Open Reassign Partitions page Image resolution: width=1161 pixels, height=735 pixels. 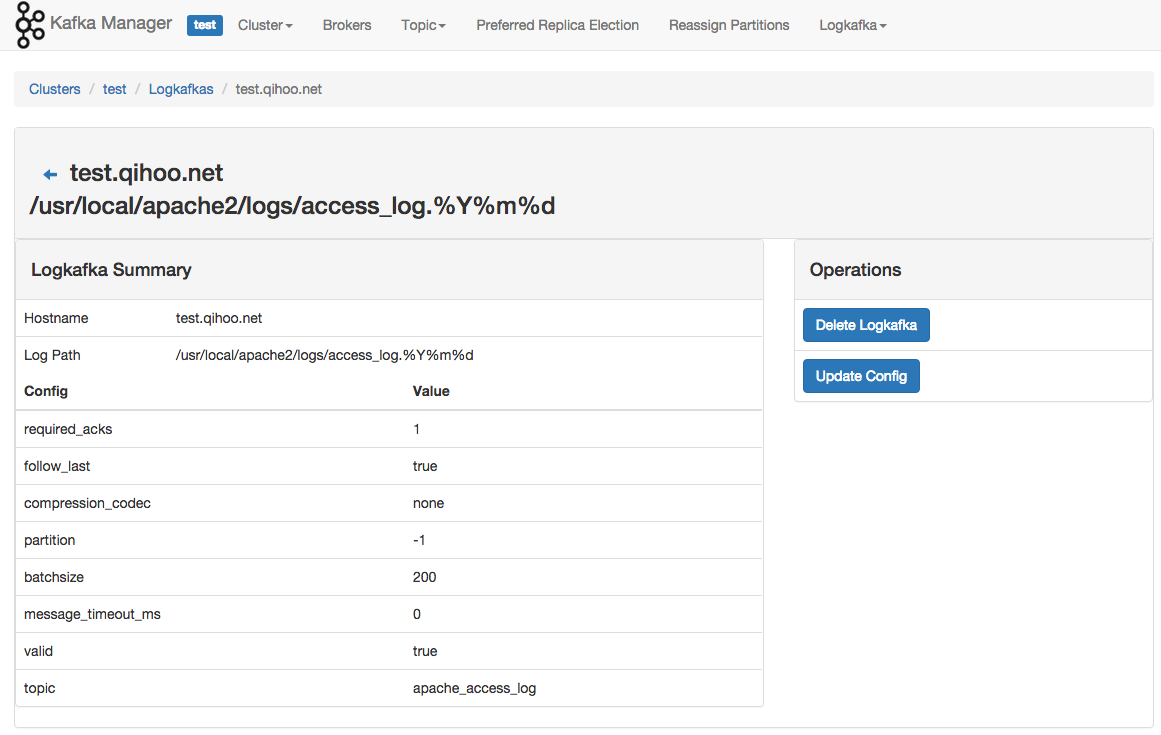point(729,25)
